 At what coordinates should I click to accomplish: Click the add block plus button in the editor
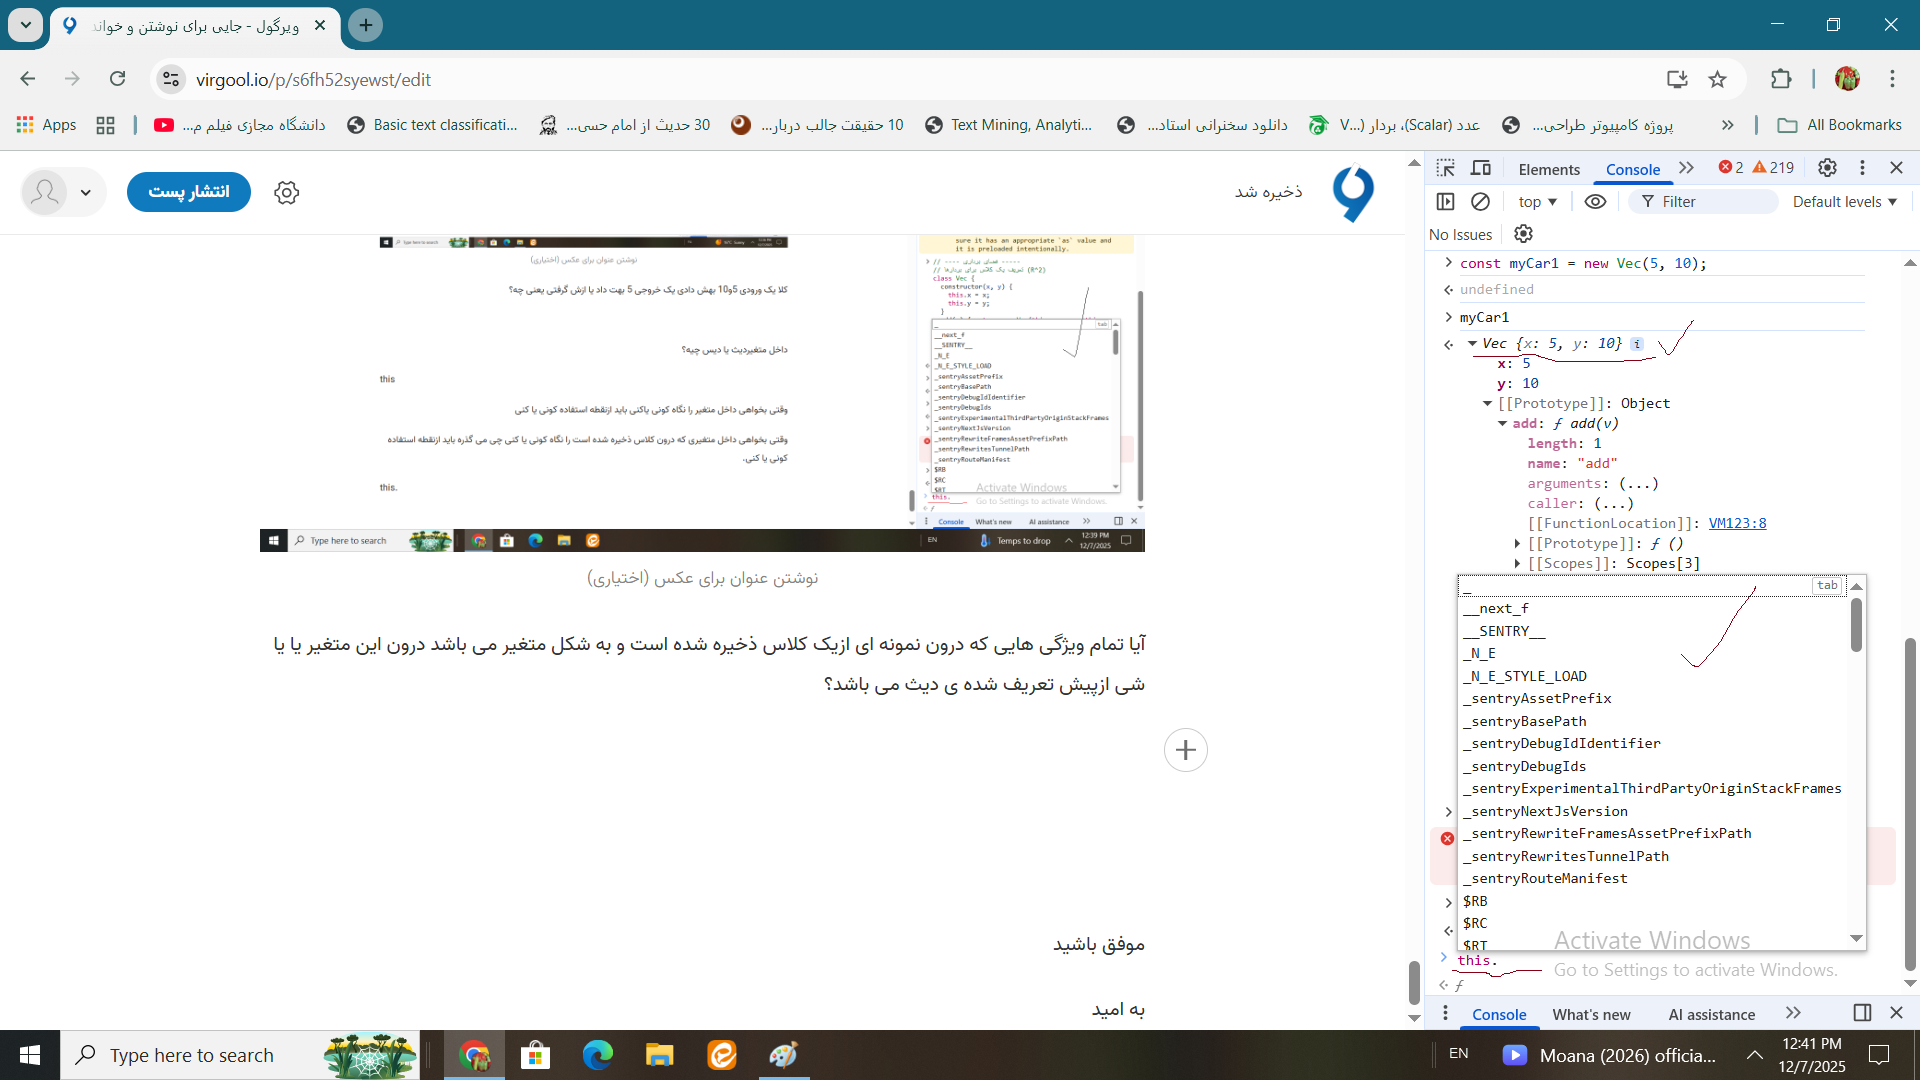[x=1185, y=750]
